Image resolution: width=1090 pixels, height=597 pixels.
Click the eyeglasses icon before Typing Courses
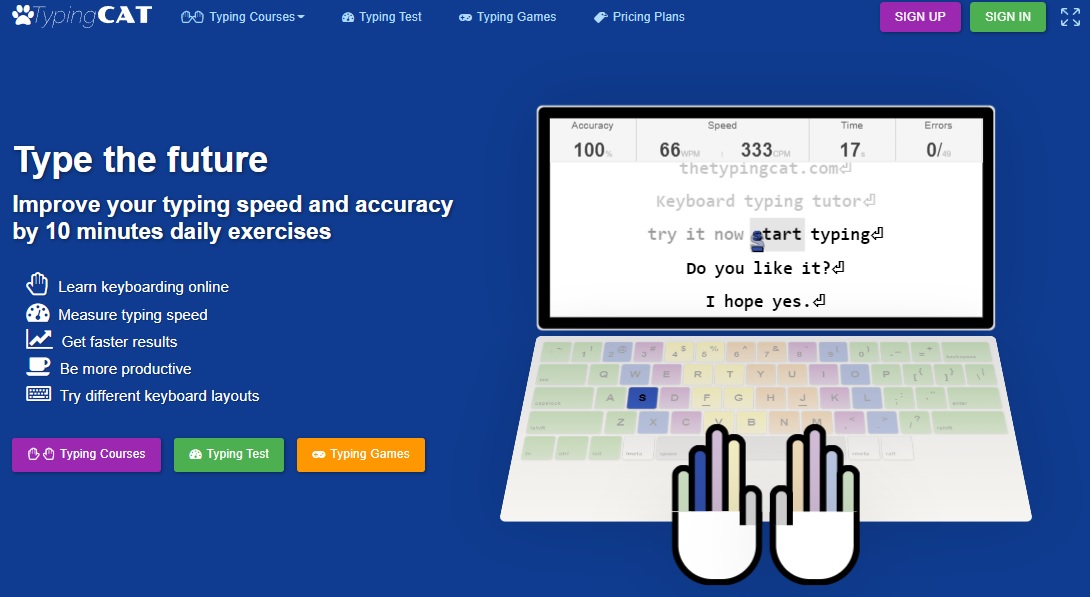pyautogui.click(x=192, y=17)
